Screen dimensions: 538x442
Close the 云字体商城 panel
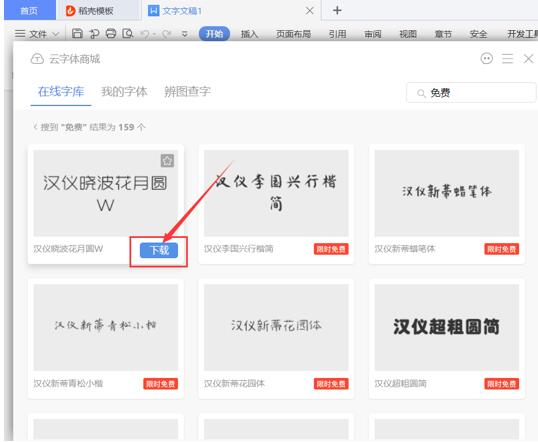[x=528, y=59]
